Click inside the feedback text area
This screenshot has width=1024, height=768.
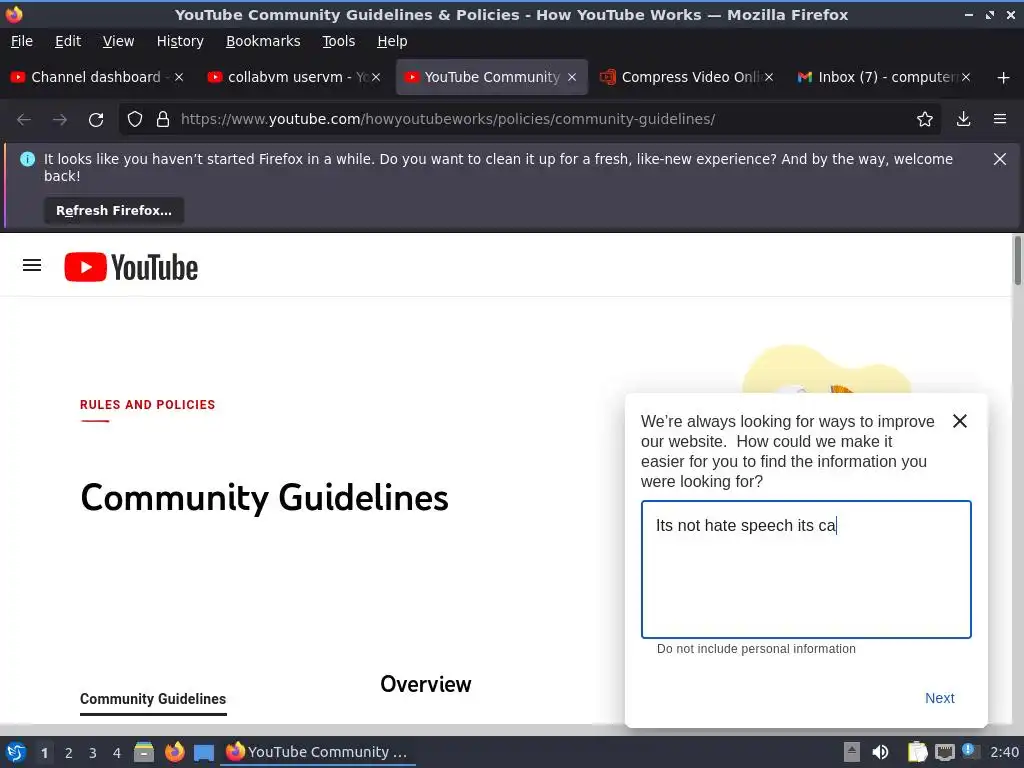(x=806, y=569)
